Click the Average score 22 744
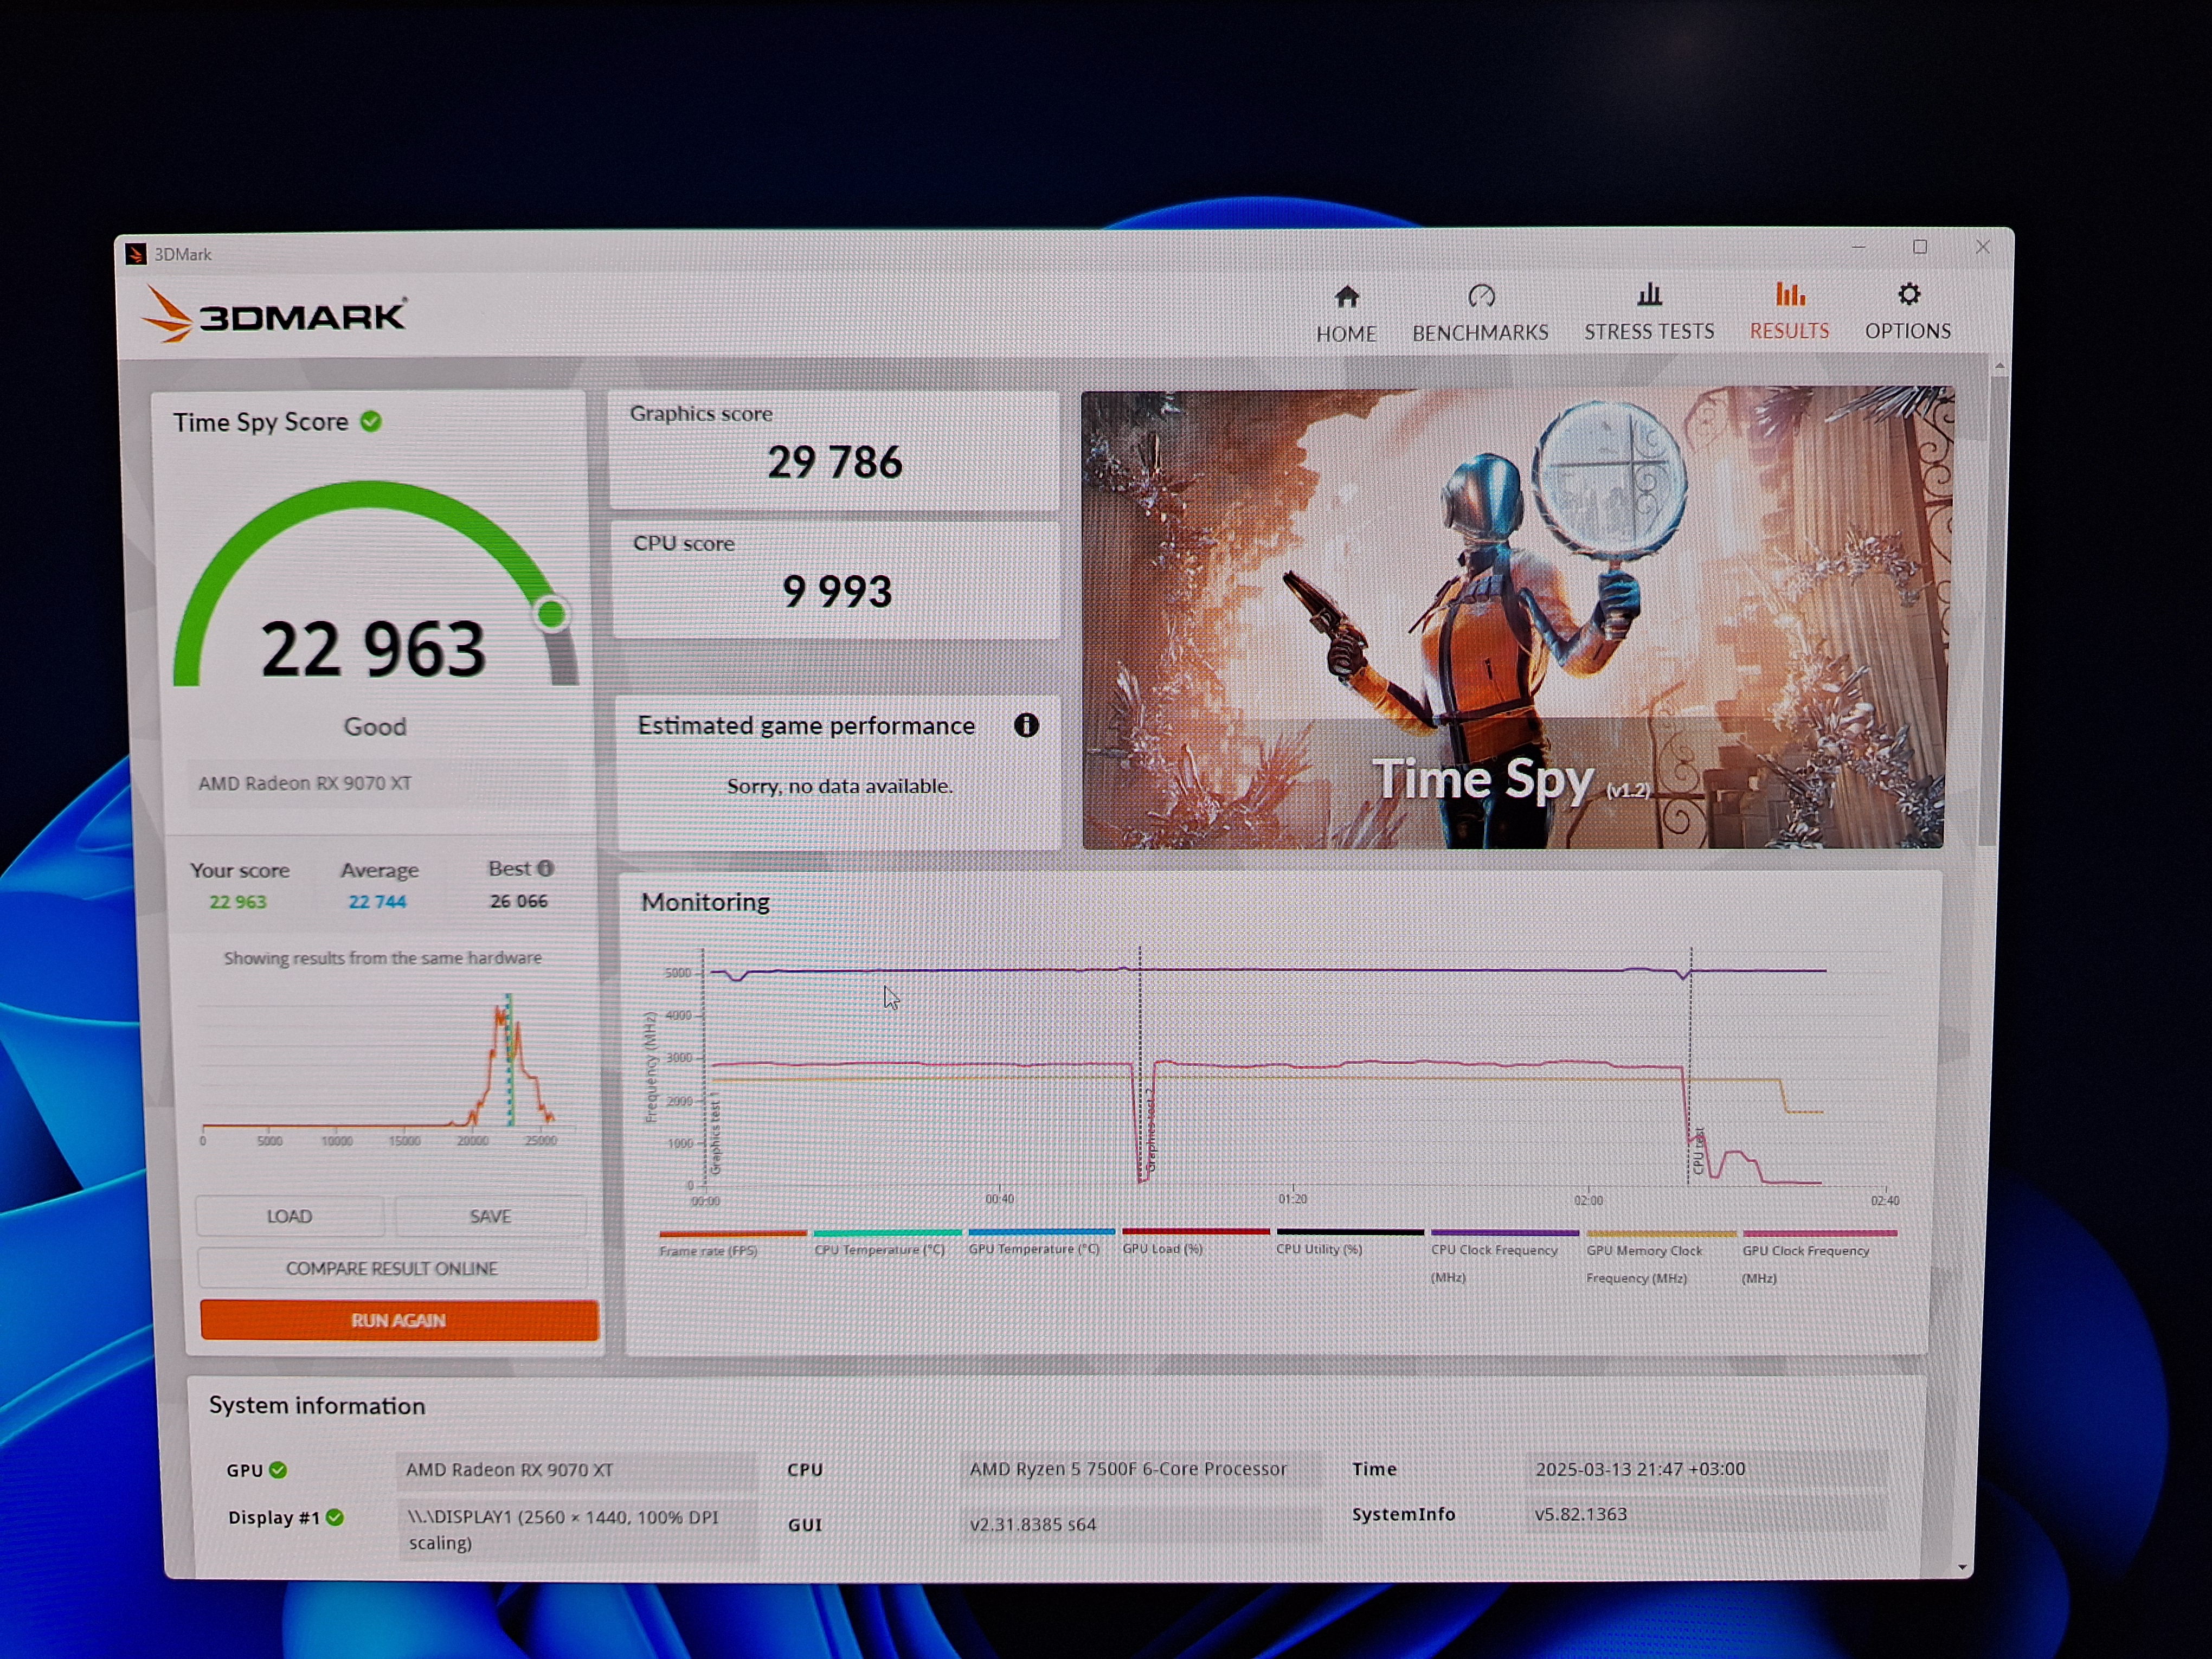 377,901
